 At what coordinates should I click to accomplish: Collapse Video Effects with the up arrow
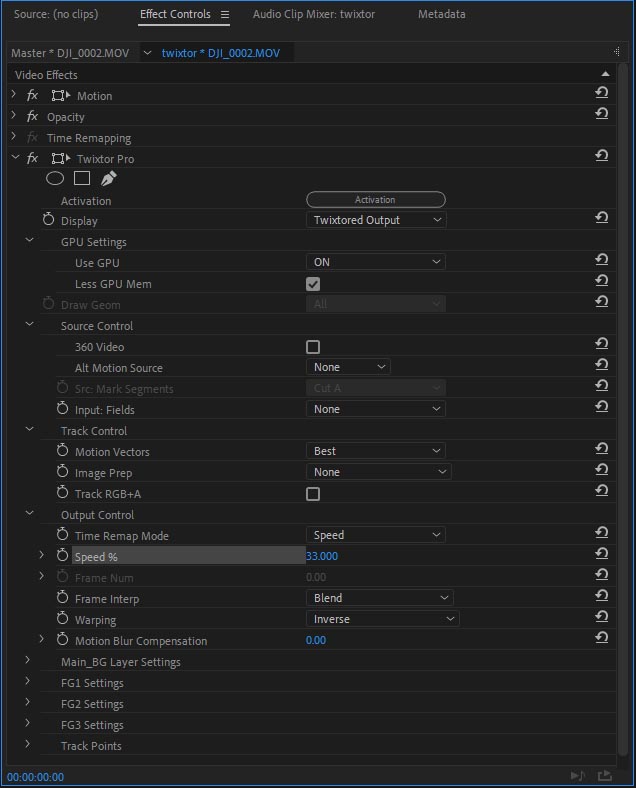(605, 74)
